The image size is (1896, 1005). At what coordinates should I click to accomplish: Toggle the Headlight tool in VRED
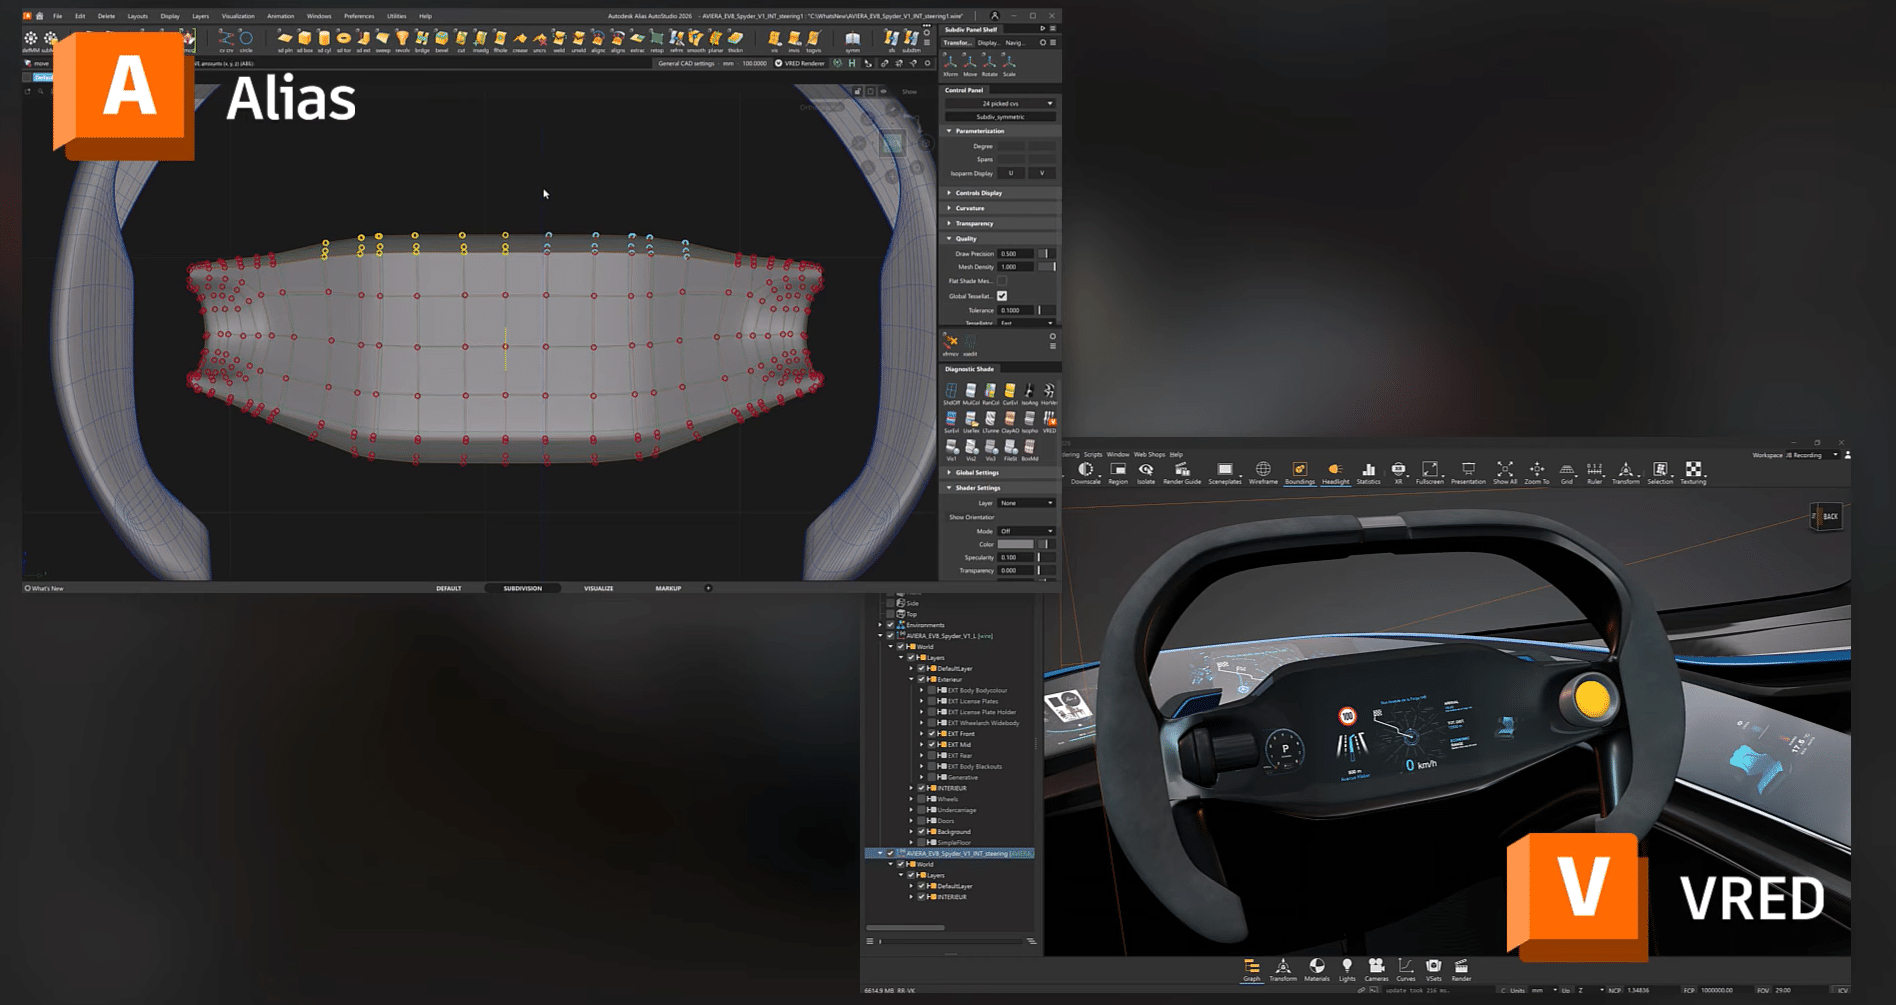click(1335, 471)
